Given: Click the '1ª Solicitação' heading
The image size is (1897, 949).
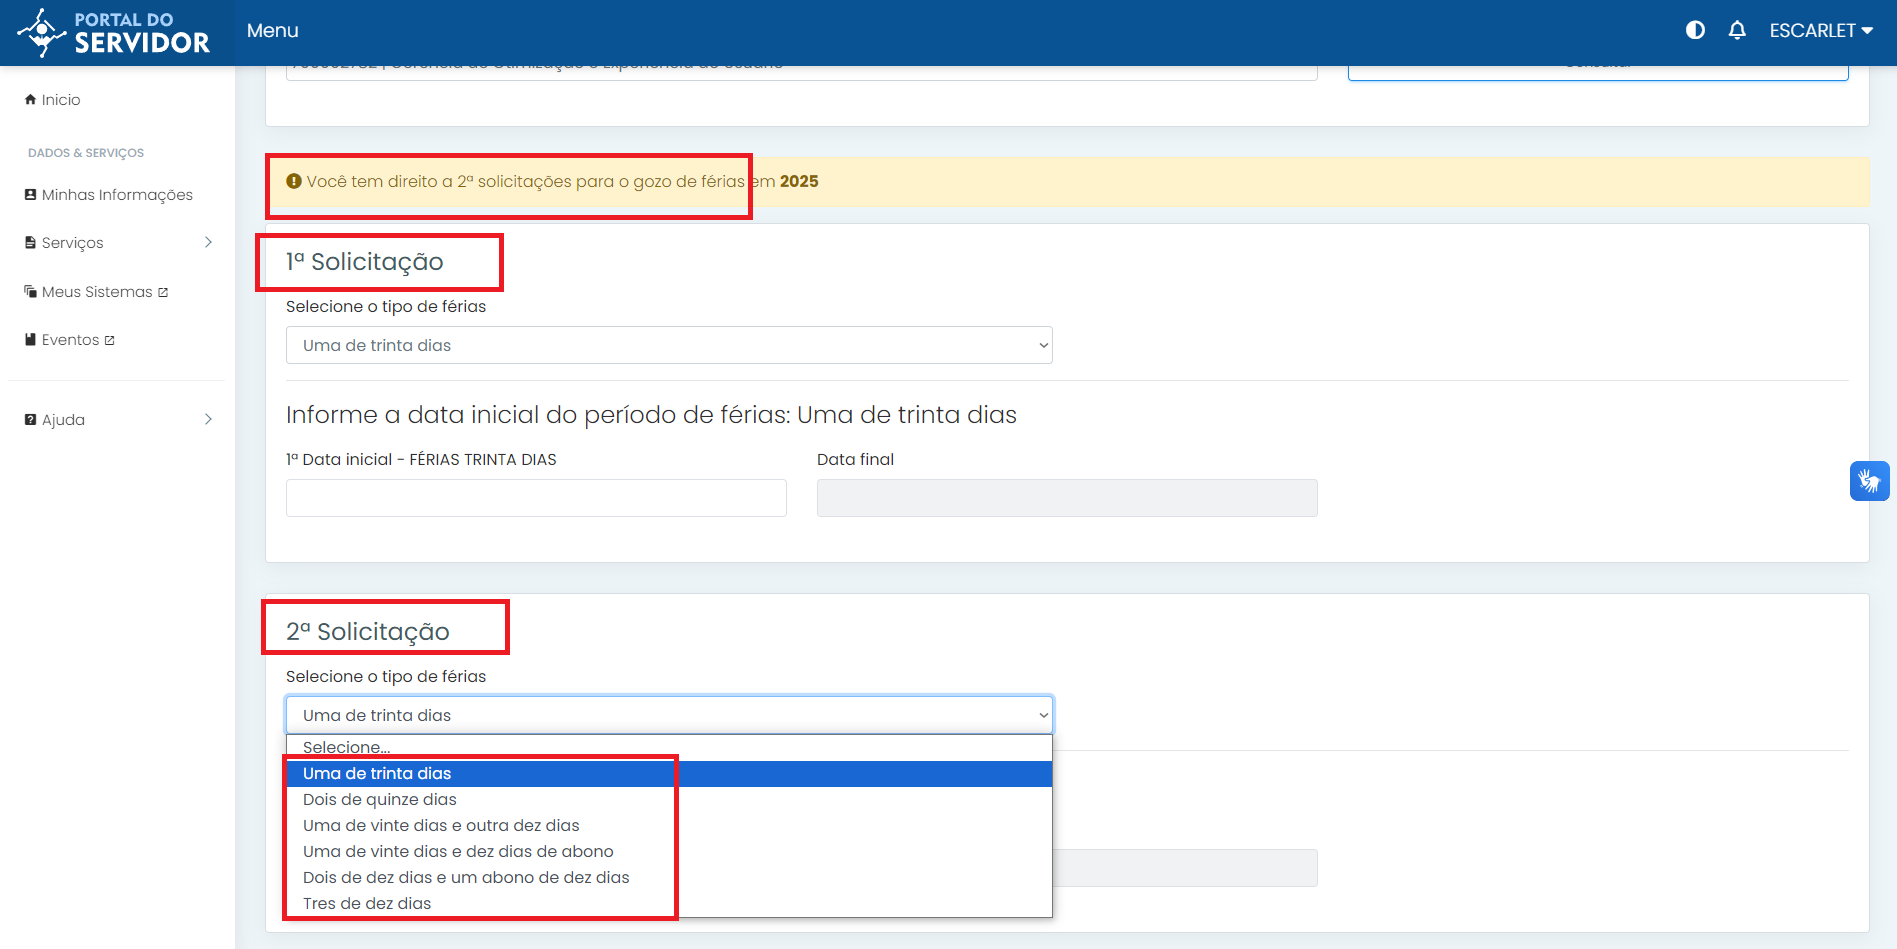Looking at the screenshot, I should (365, 261).
